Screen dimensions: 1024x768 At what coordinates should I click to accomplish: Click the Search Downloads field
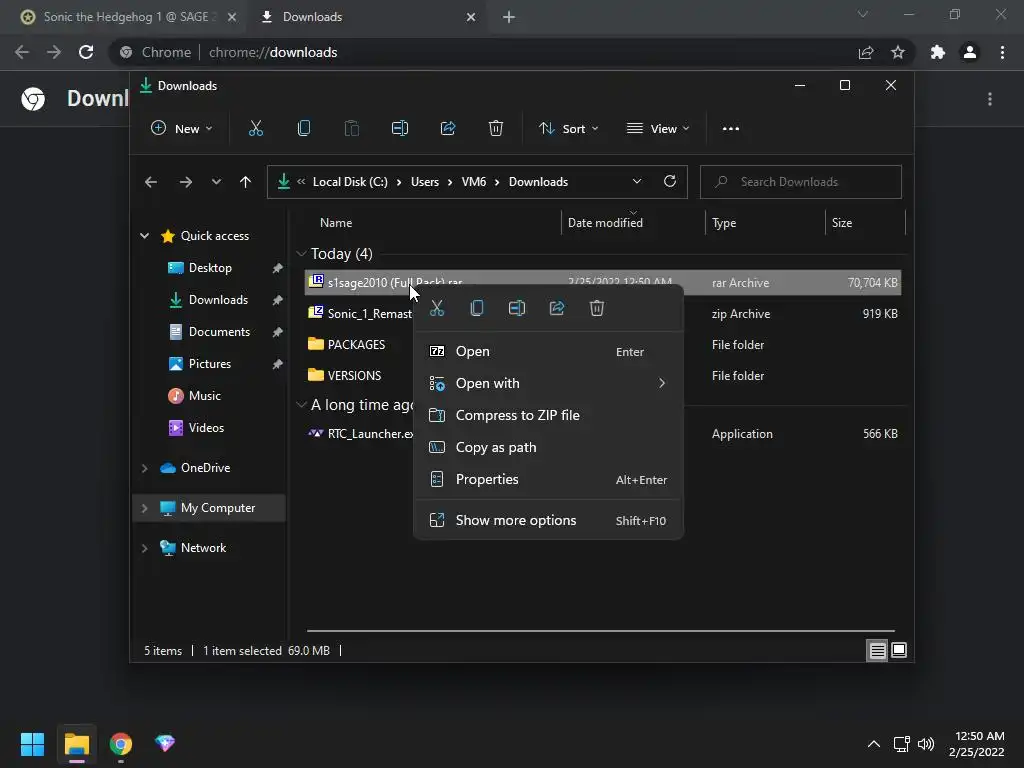[x=801, y=182]
